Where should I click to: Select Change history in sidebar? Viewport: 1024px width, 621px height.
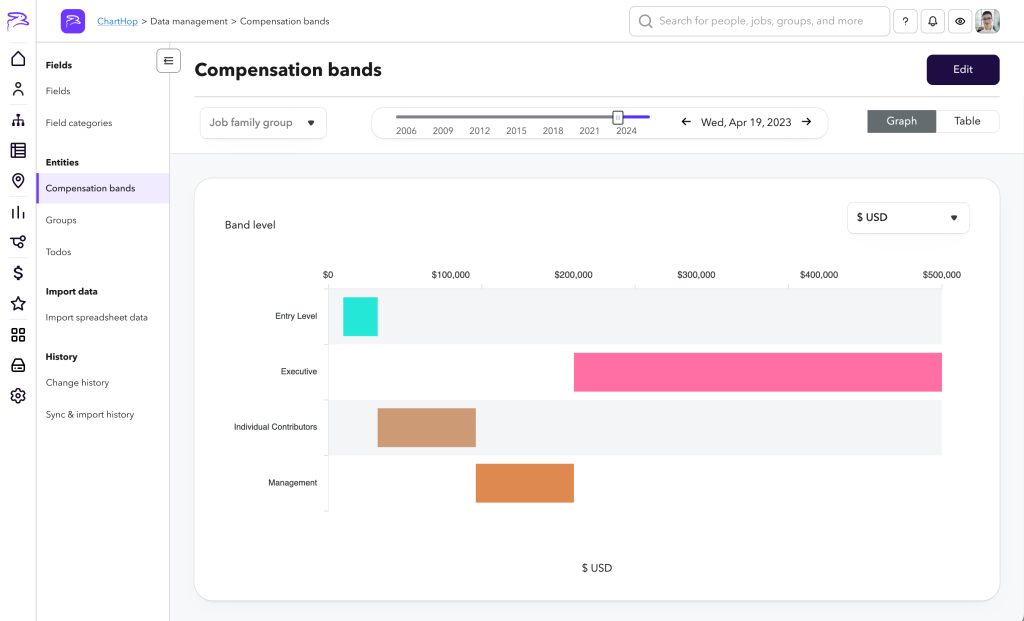click(x=77, y=383)
